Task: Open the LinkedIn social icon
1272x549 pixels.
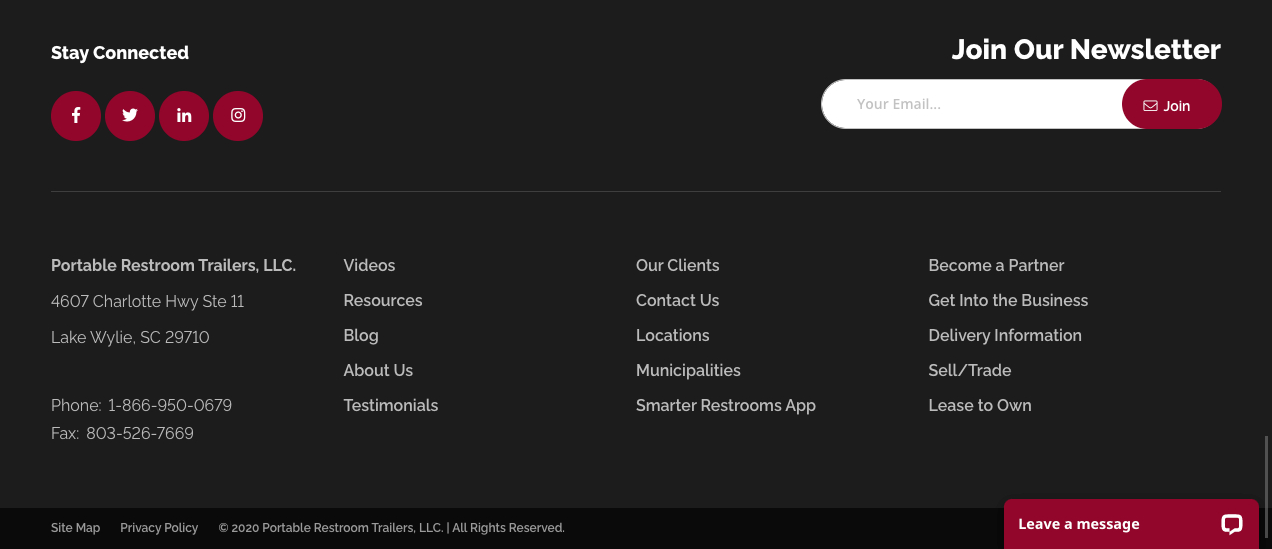Action: 184,116
